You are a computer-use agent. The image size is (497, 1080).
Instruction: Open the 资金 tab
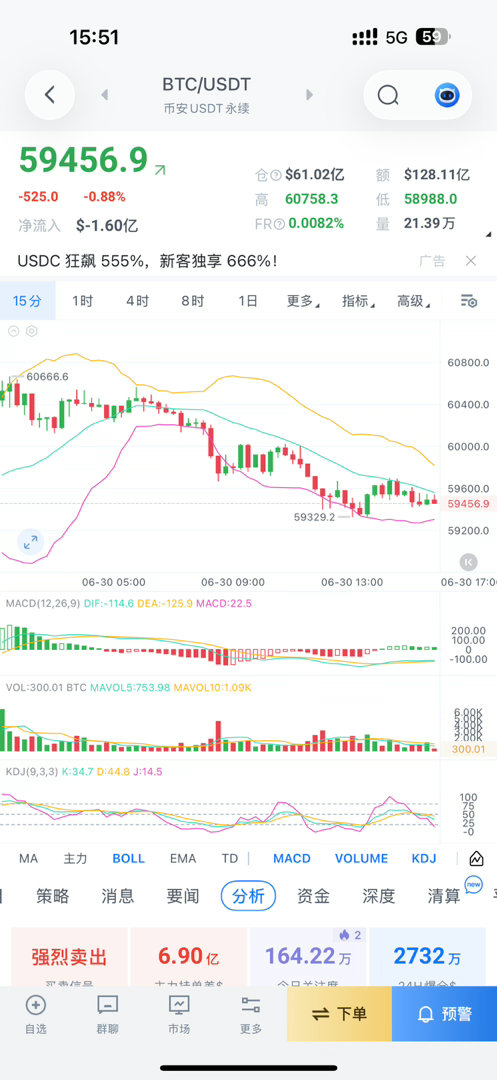tap(313, 896)
